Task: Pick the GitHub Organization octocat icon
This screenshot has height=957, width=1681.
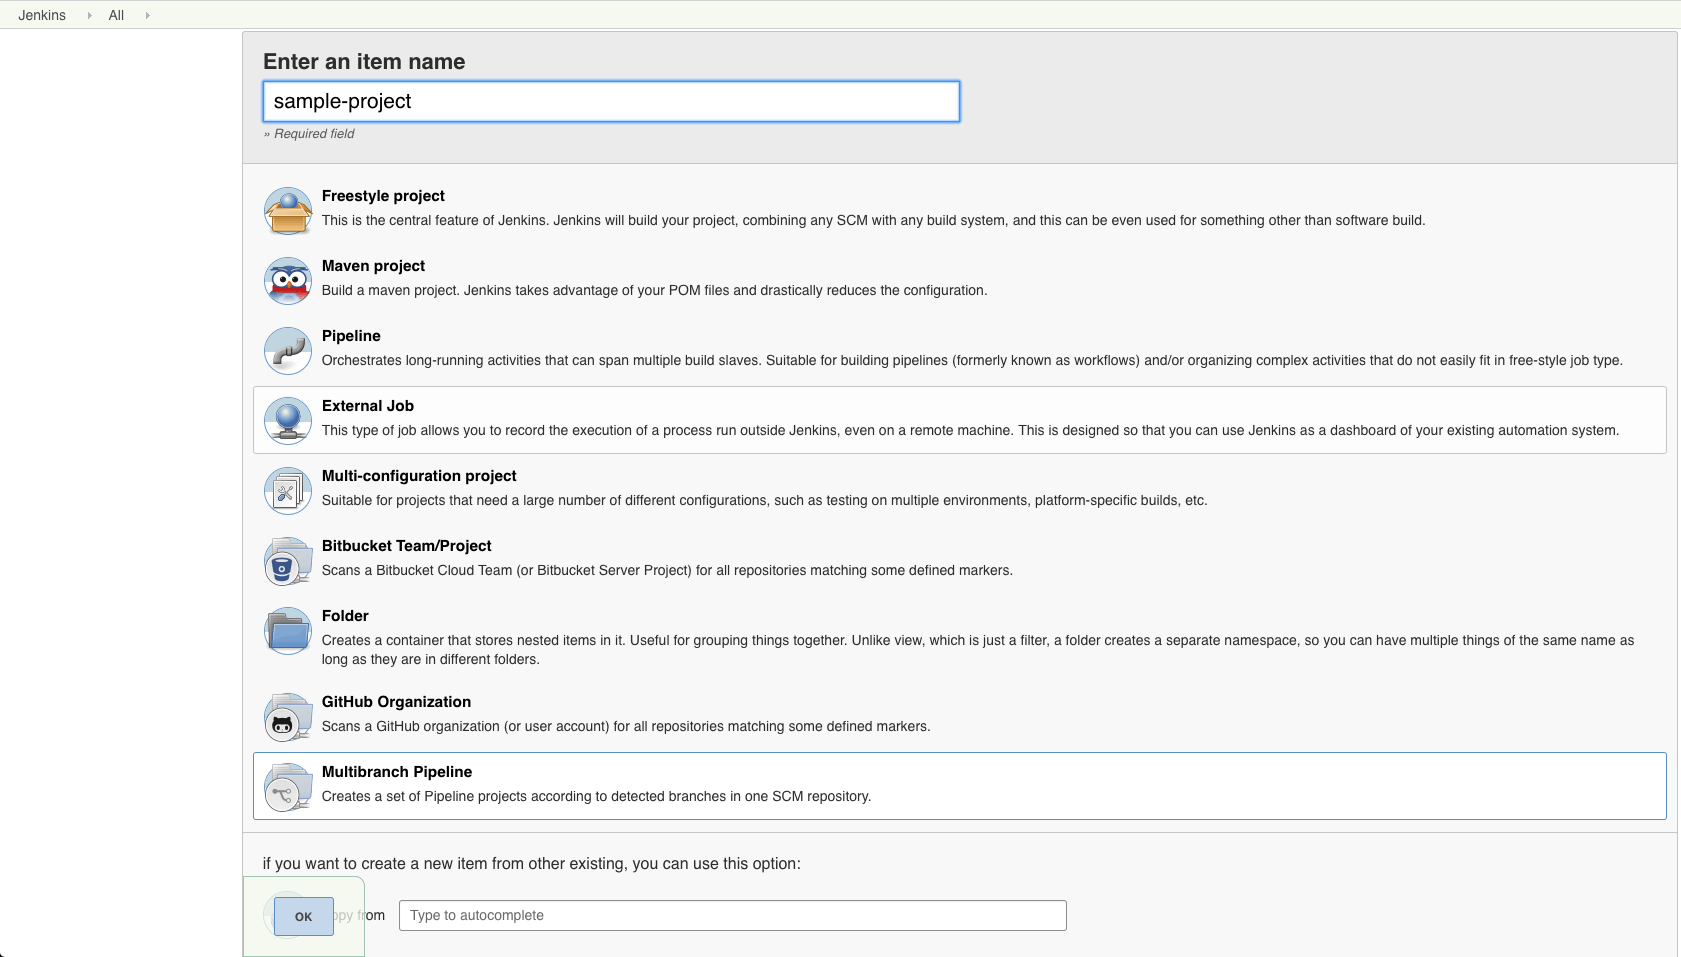Action: [x=288, y=717]
